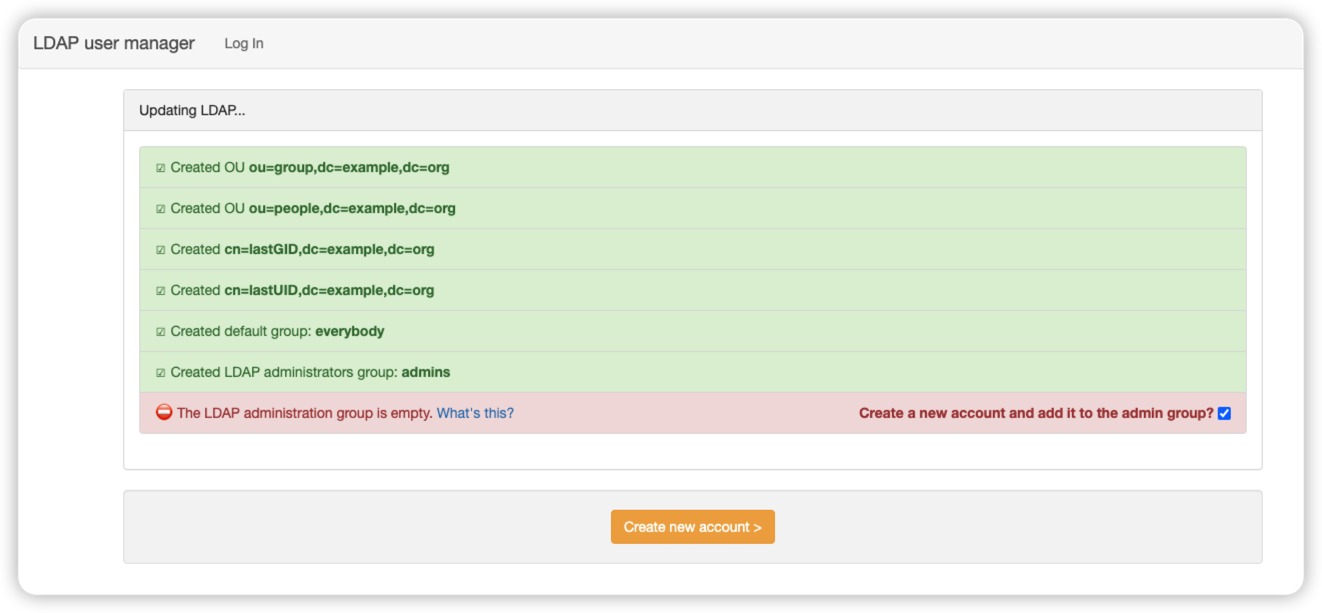Click the bold "everybody" group name
This screenshot has height=613, width=1322.
point(350,331)
